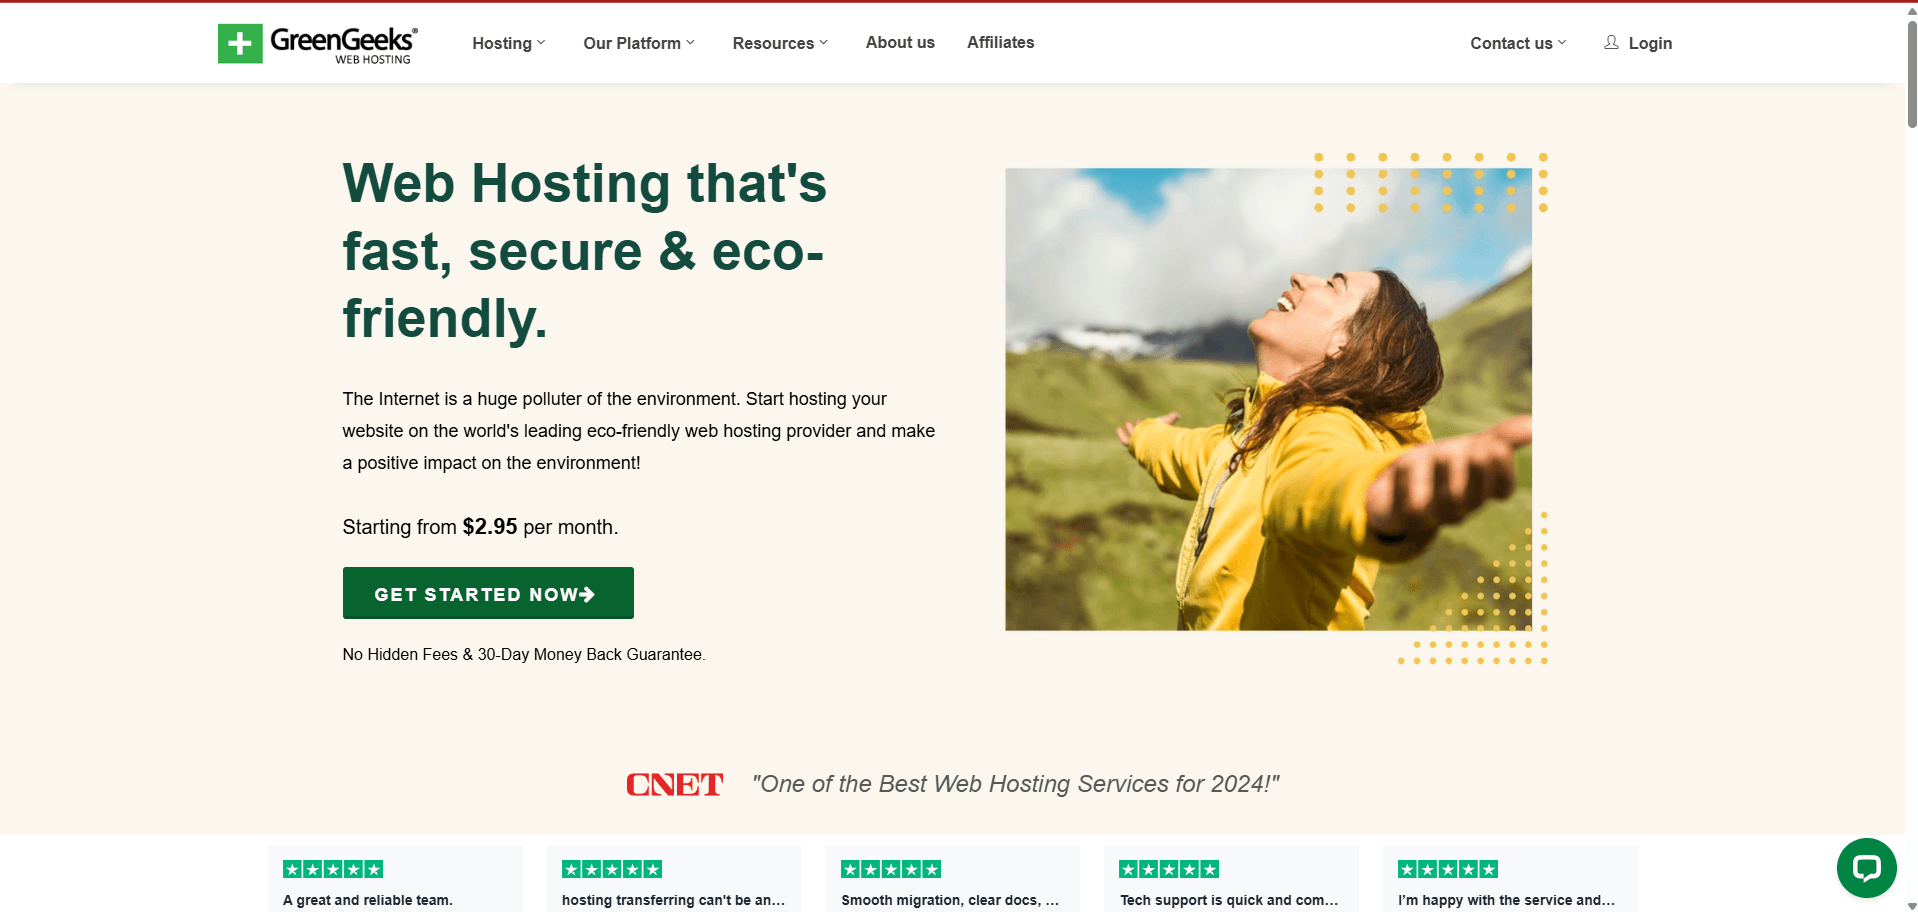Click the stars above 'I'm happy with the service'
This screenshot has height=912, width=1918.
click(x=1448, y=869)
